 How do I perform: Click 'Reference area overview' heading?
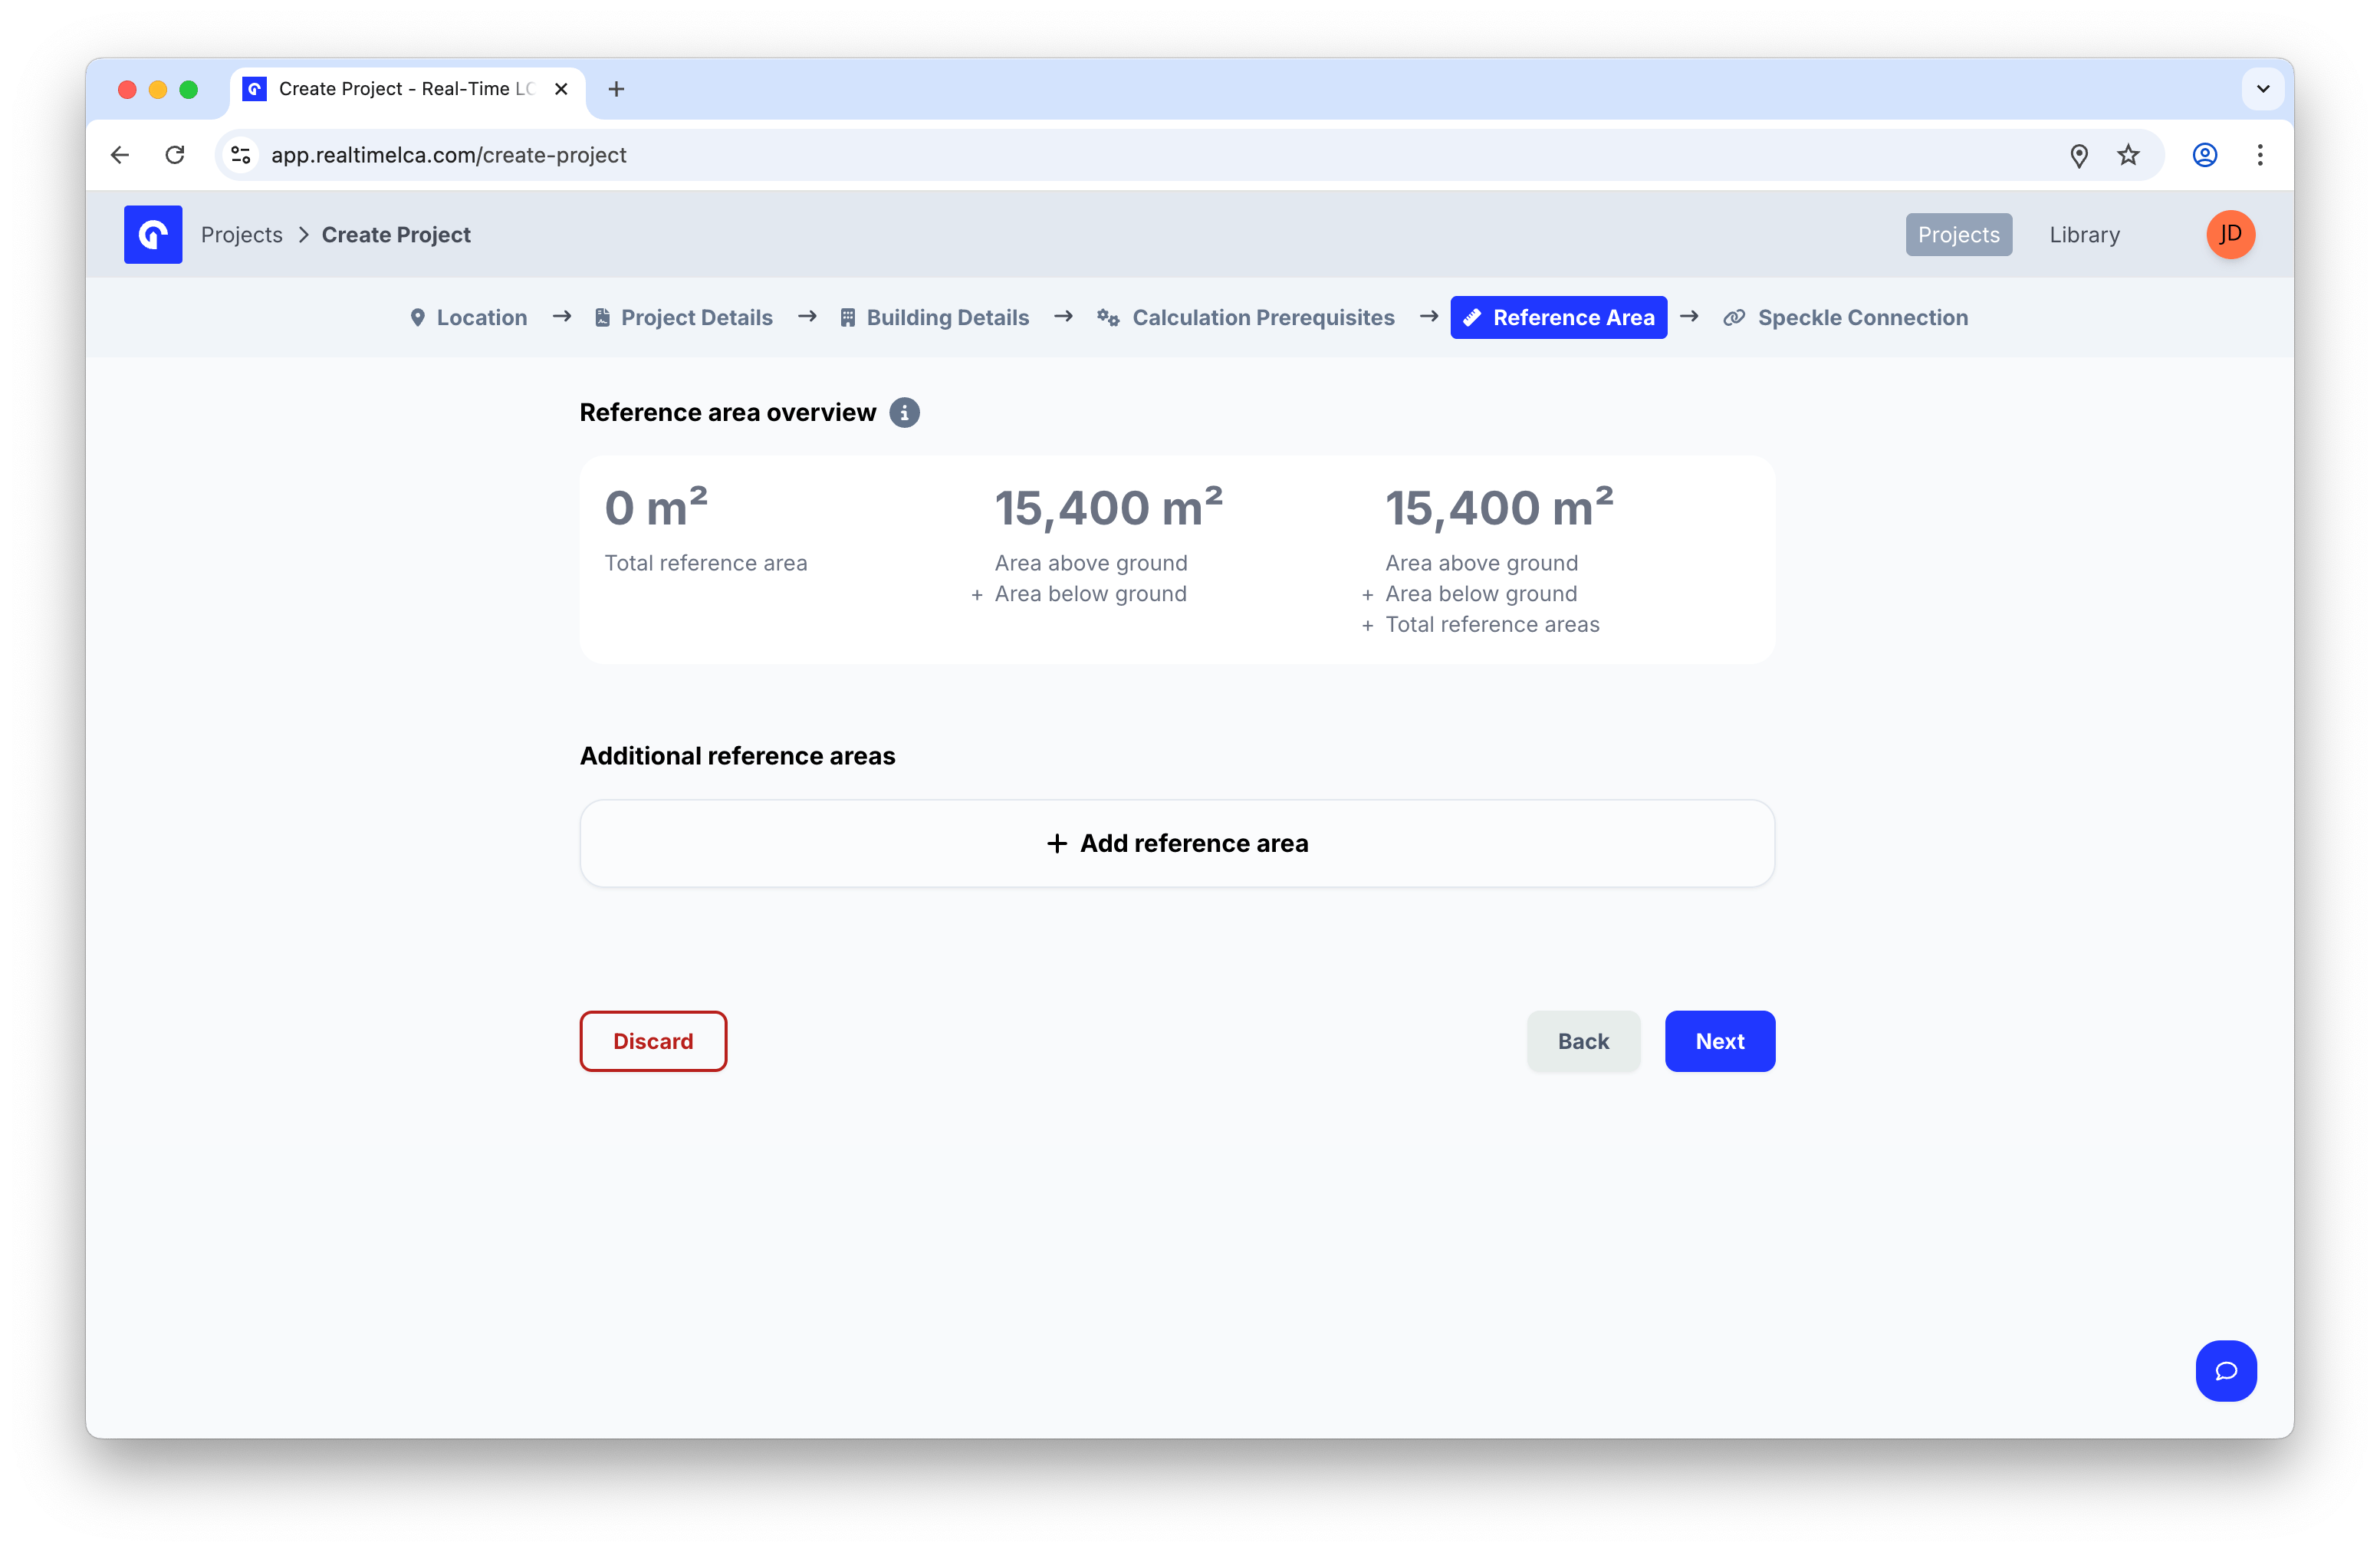point(728,413)
